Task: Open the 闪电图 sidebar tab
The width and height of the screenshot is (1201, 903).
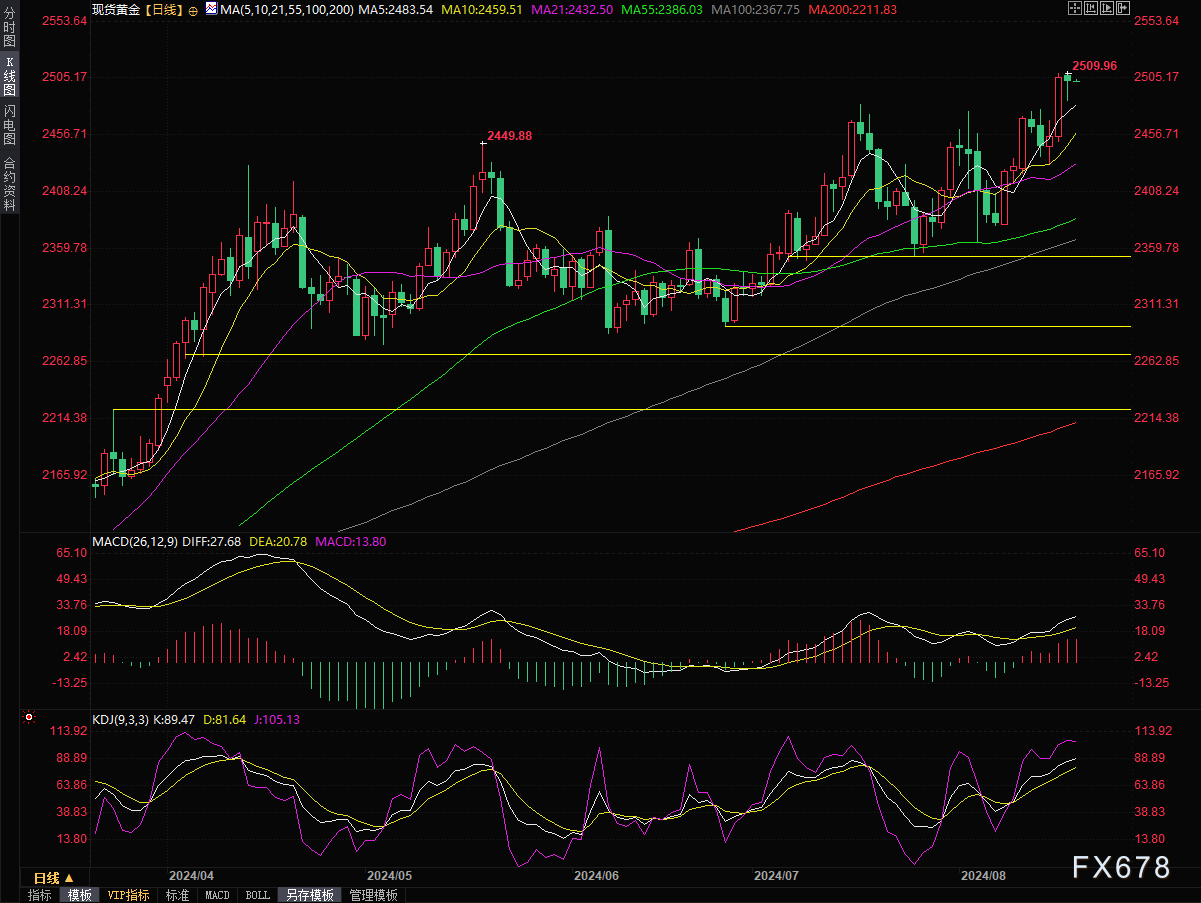Action: click(10, 125)
